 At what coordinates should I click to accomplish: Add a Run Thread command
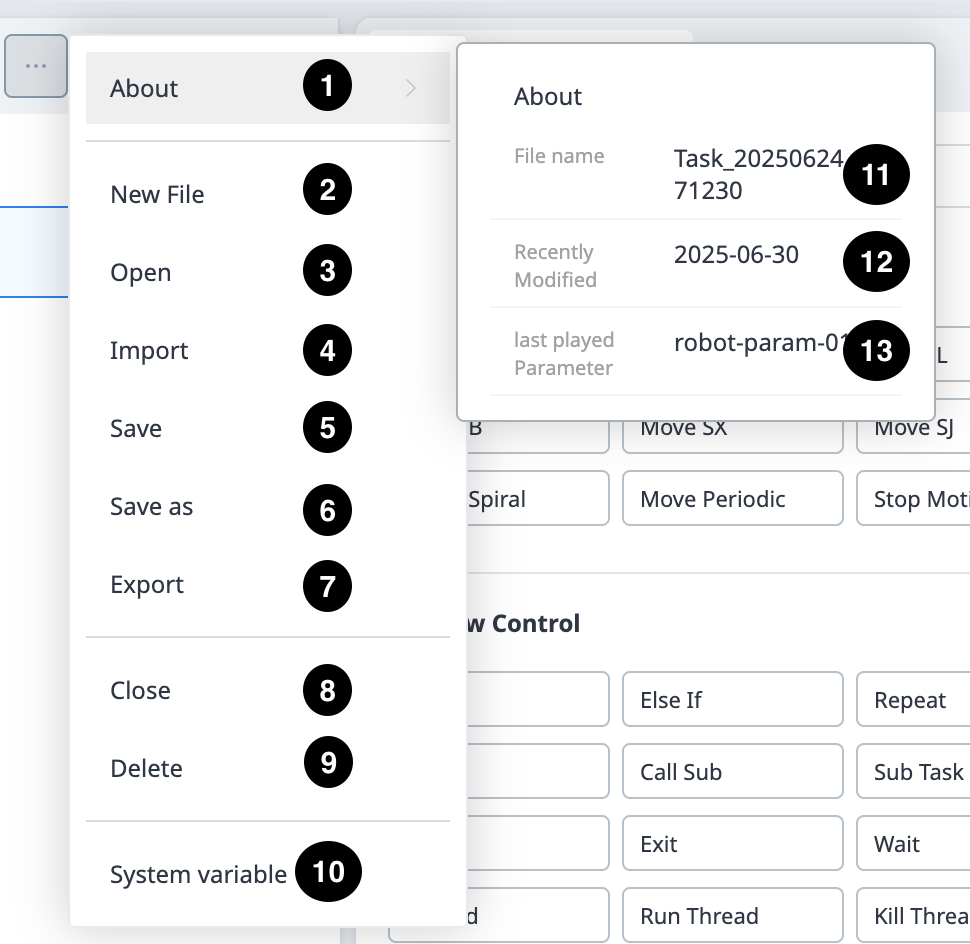(732, 916)
